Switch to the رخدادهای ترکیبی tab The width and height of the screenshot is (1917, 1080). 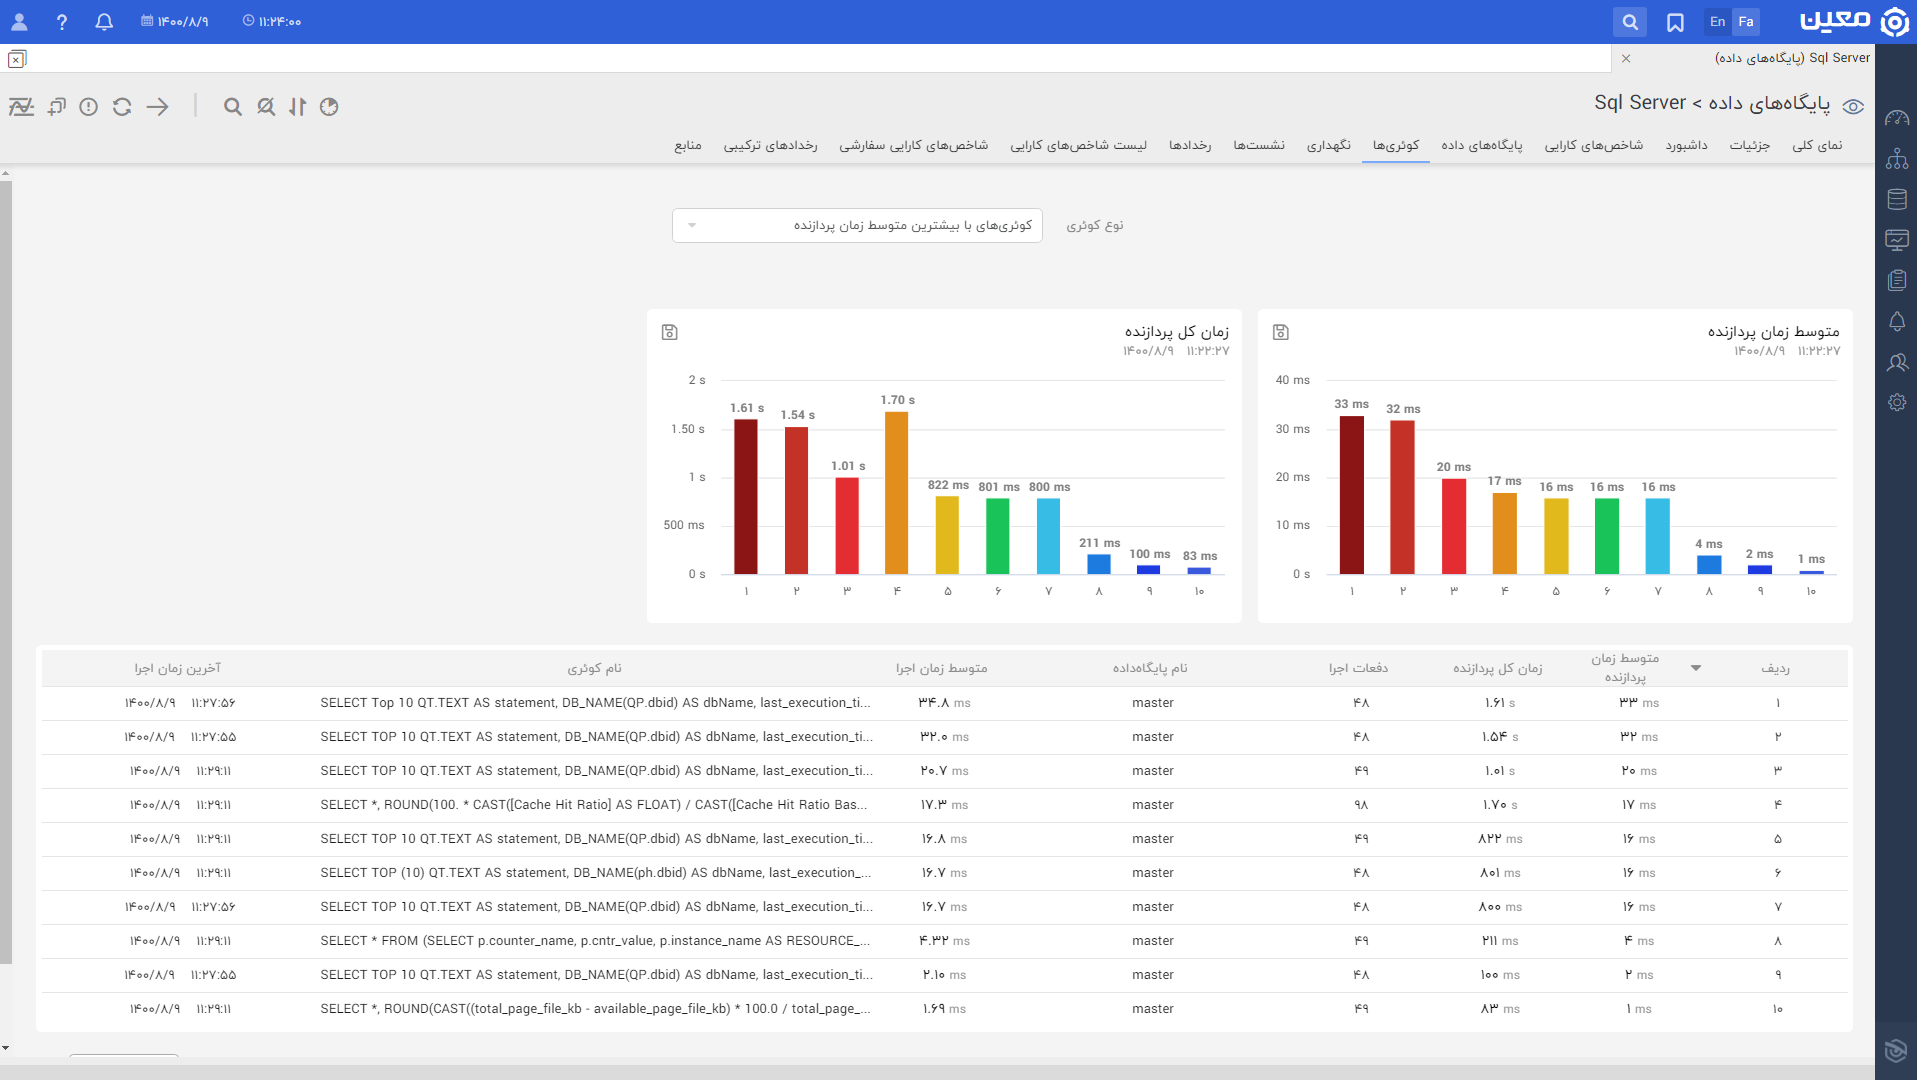[x=771, y=146]
